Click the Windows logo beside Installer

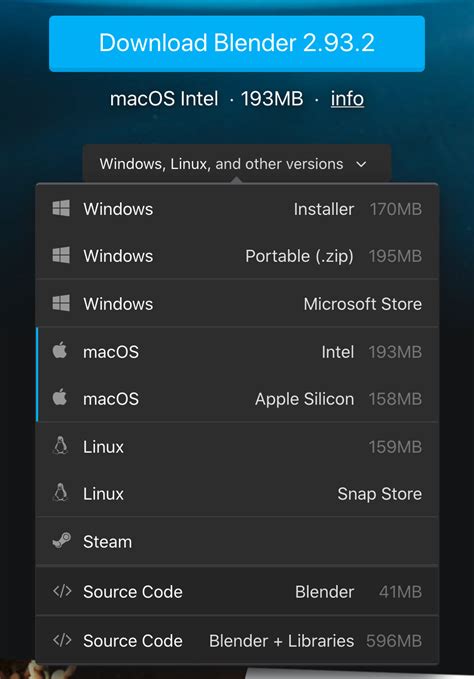click(61, 208)
